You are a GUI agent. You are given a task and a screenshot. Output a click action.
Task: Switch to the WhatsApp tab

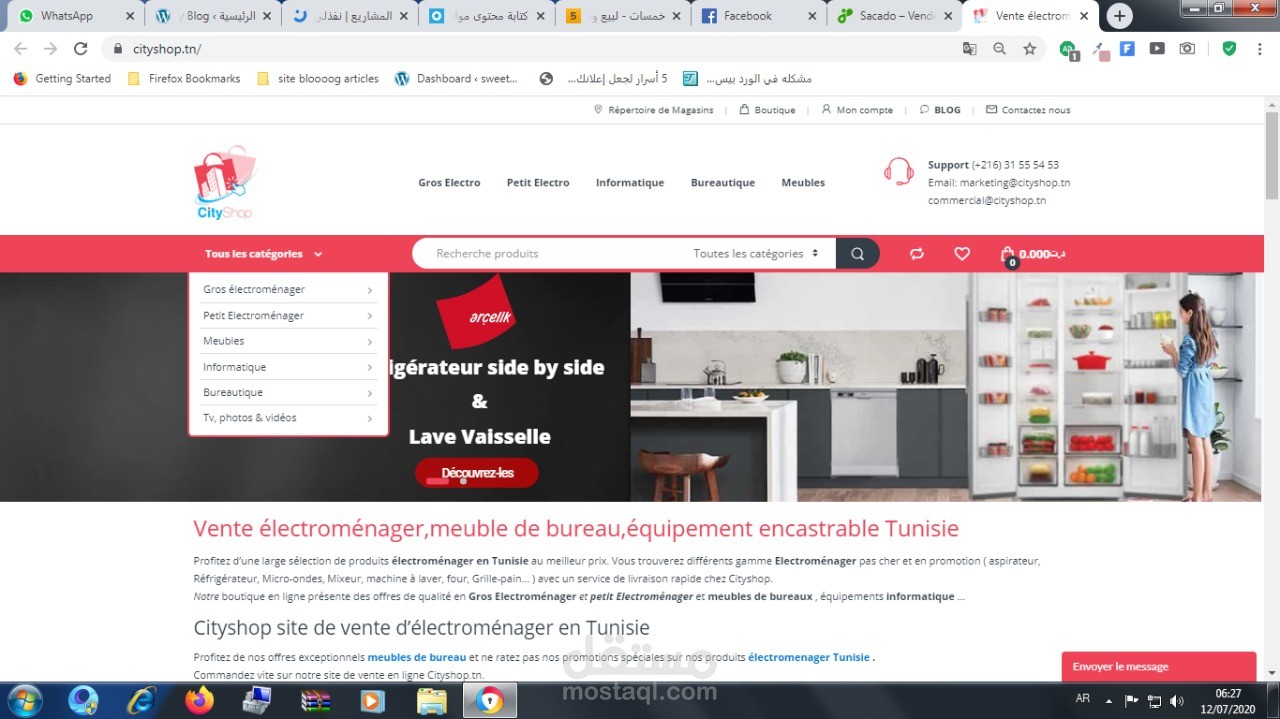pyautogui.click(x=76, y=16)
